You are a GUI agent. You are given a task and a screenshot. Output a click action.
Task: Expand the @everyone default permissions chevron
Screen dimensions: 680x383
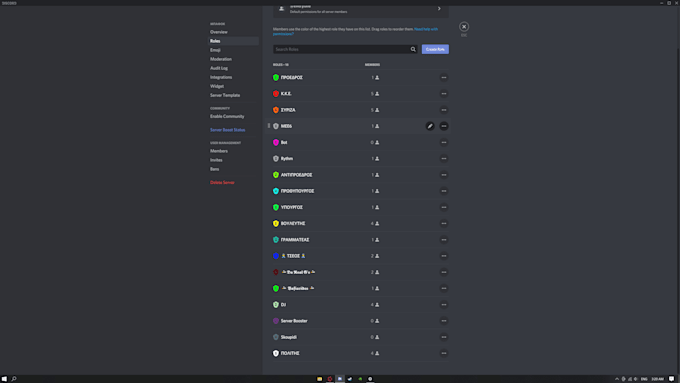tap(439, 9)
